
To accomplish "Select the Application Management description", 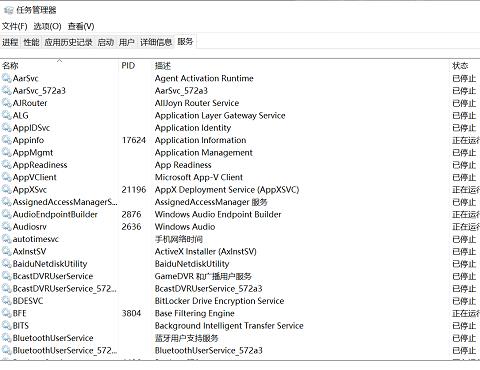I will 204,152.
